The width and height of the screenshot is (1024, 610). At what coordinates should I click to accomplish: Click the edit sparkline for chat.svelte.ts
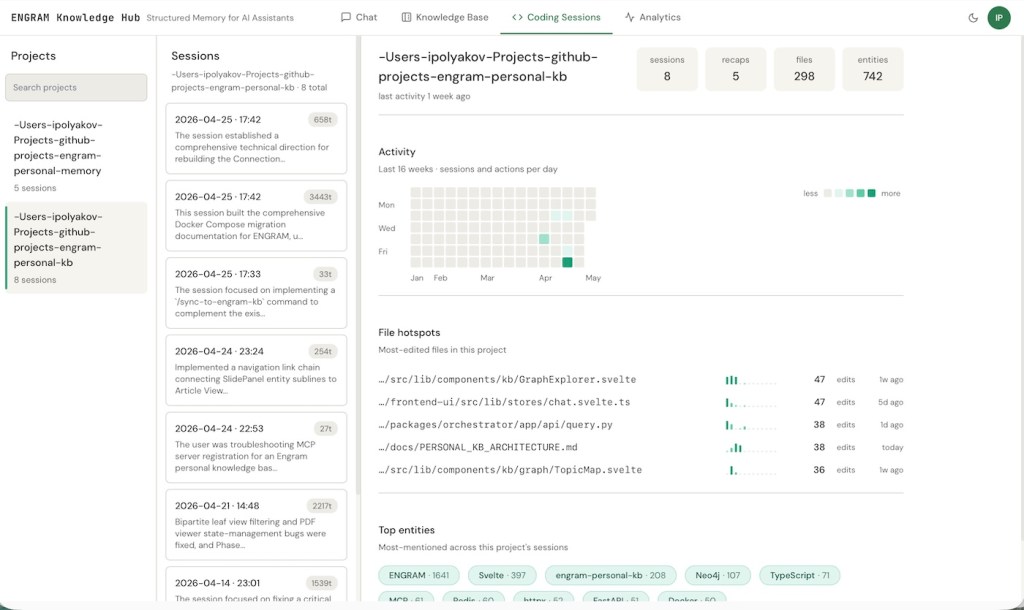click(x=751, y=402)
